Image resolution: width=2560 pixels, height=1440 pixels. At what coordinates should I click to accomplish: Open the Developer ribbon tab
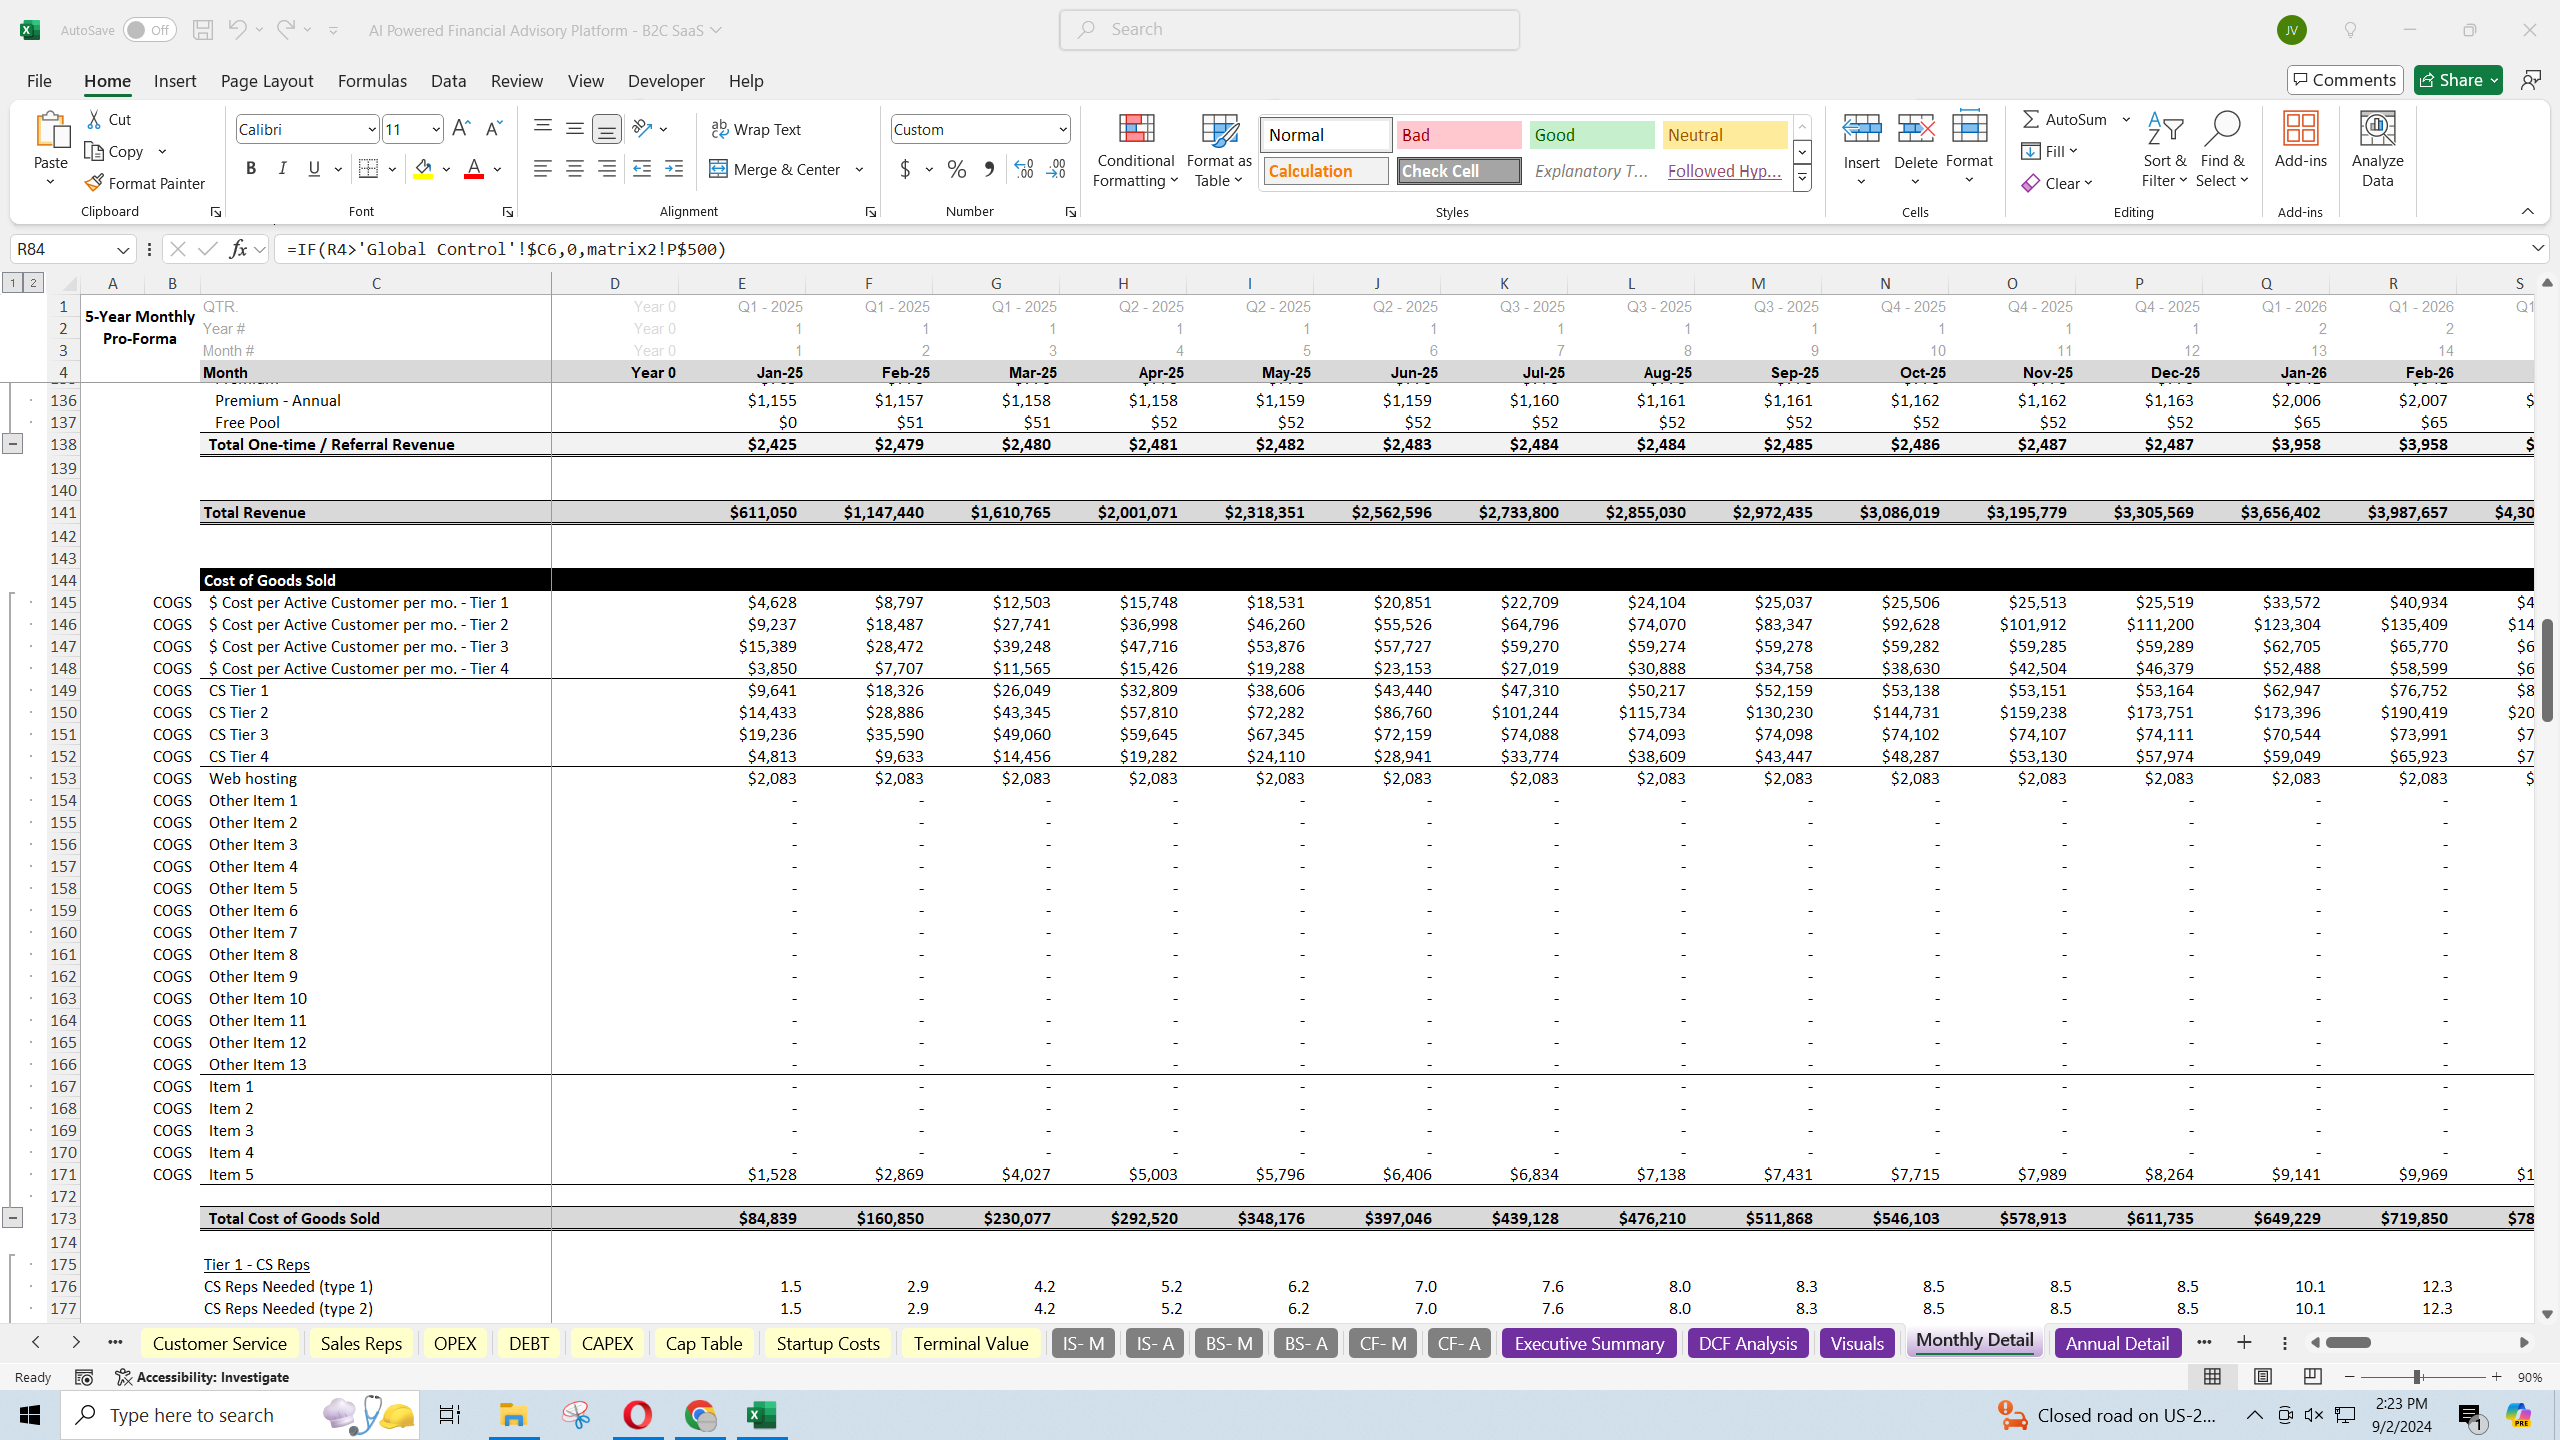666,81
